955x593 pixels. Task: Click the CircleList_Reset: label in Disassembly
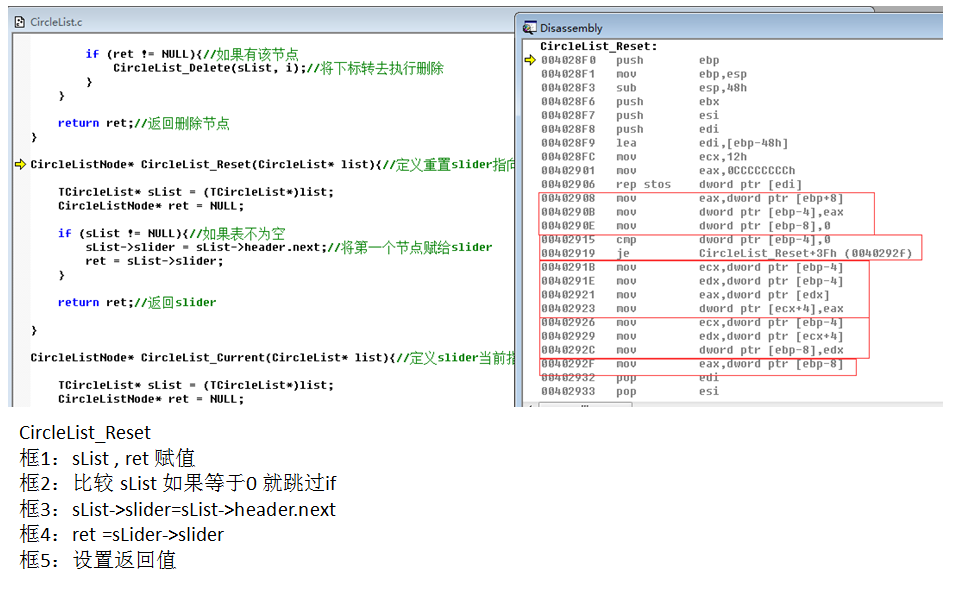point(599,46)
